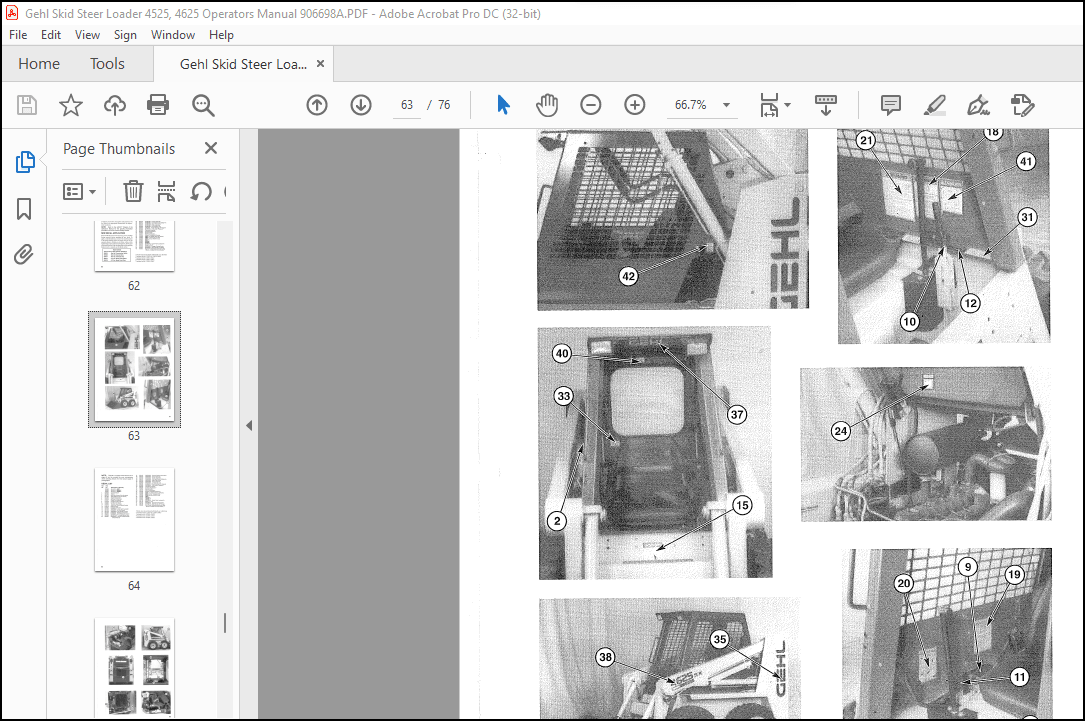Open the zoom level 66.7% dropdown
This screenshot has width=1085, height=721.
[726, 104]
